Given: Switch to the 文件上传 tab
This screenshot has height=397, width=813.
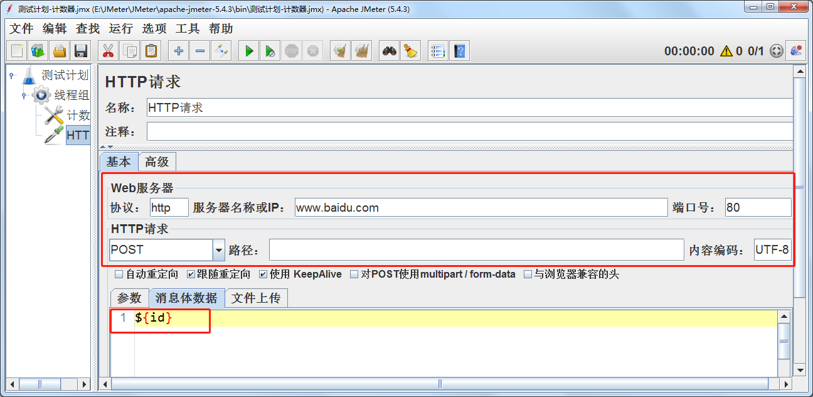Looking at the screenshot, I should [x=256, y=297].
